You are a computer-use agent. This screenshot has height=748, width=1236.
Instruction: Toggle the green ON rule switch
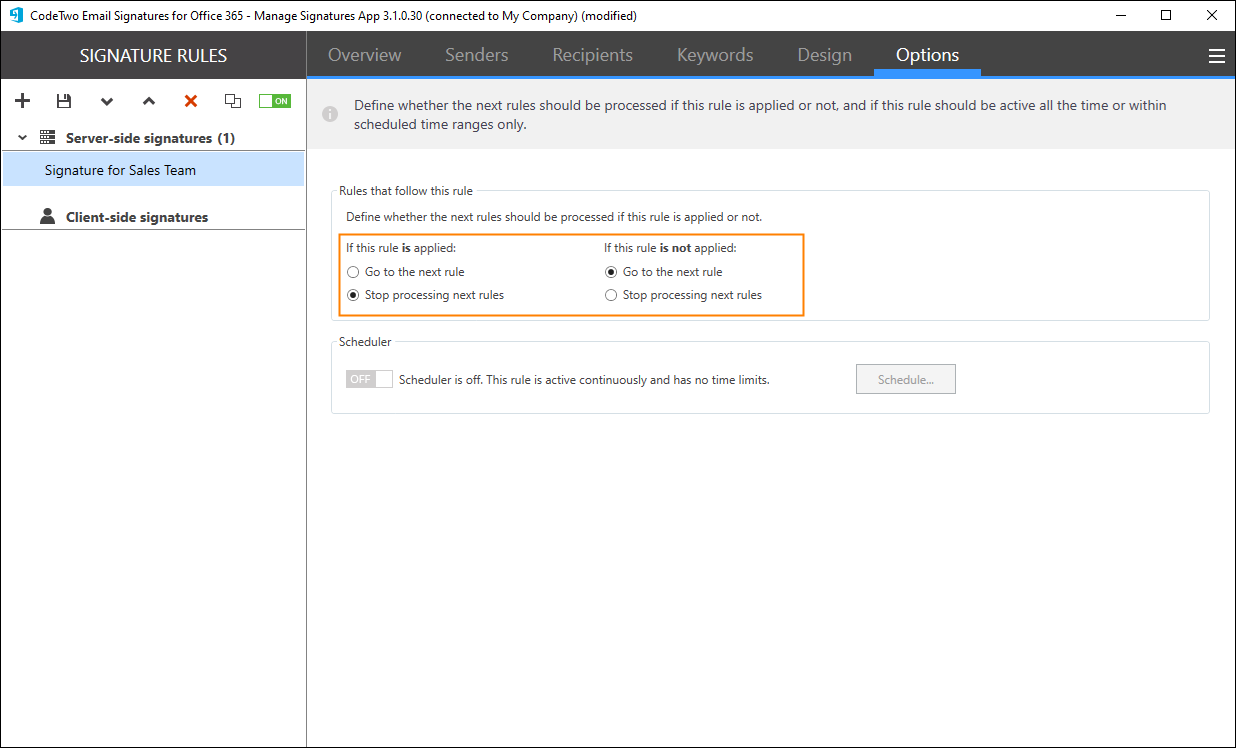point(274,101)
